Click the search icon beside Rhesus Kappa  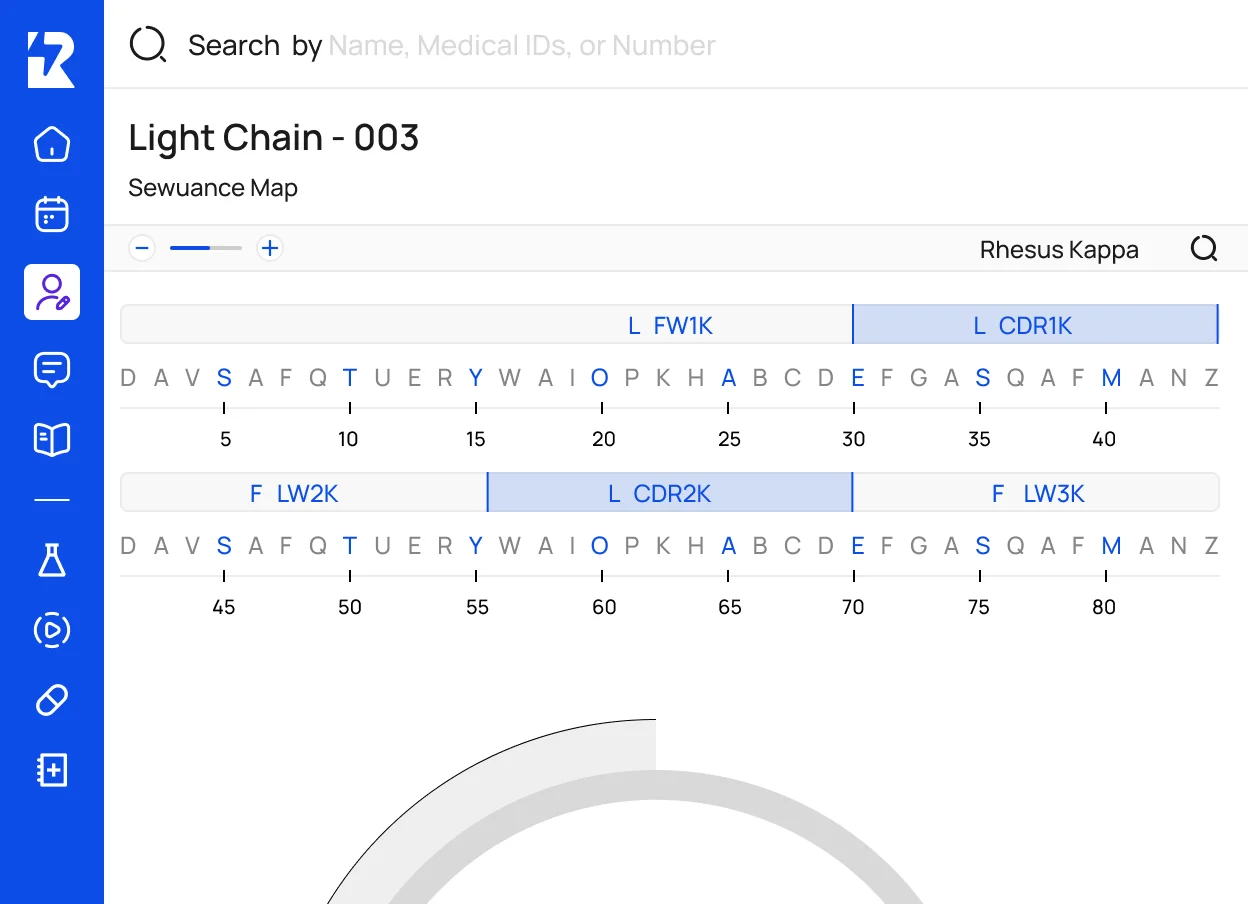coord(1204,248)
